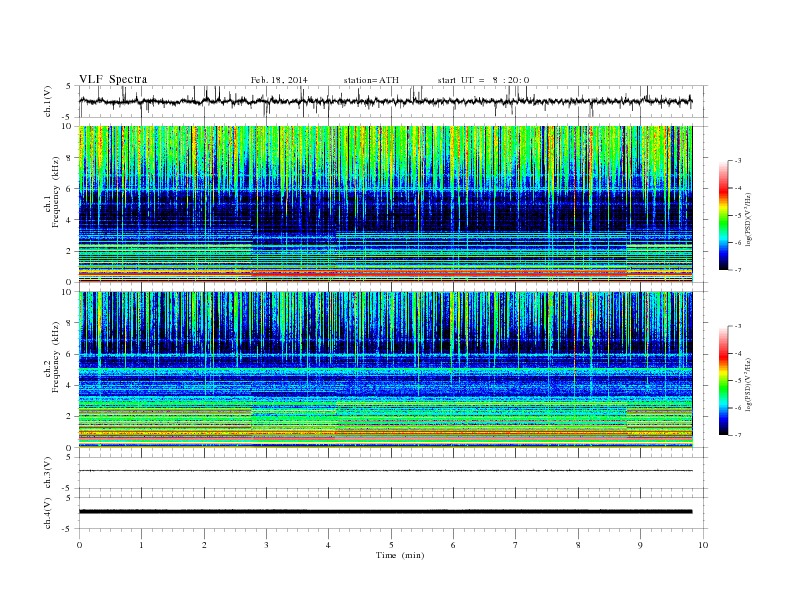This screenshot has height=612, width=792.
Task: Click the ch.1 voltage waveform trace
Action: pyautogui.click(x=385, y=101)
